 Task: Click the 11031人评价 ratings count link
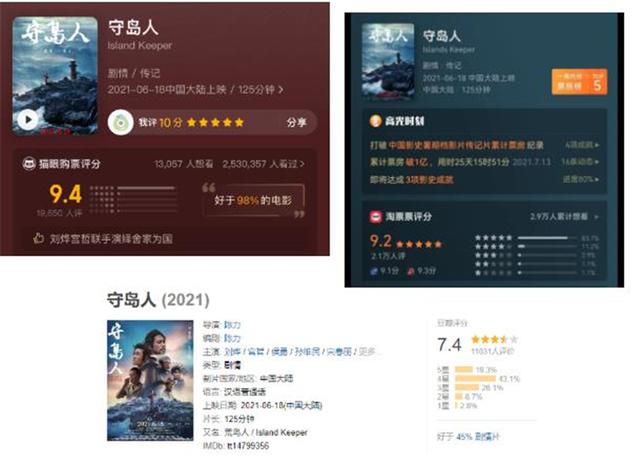click(493, 351)
